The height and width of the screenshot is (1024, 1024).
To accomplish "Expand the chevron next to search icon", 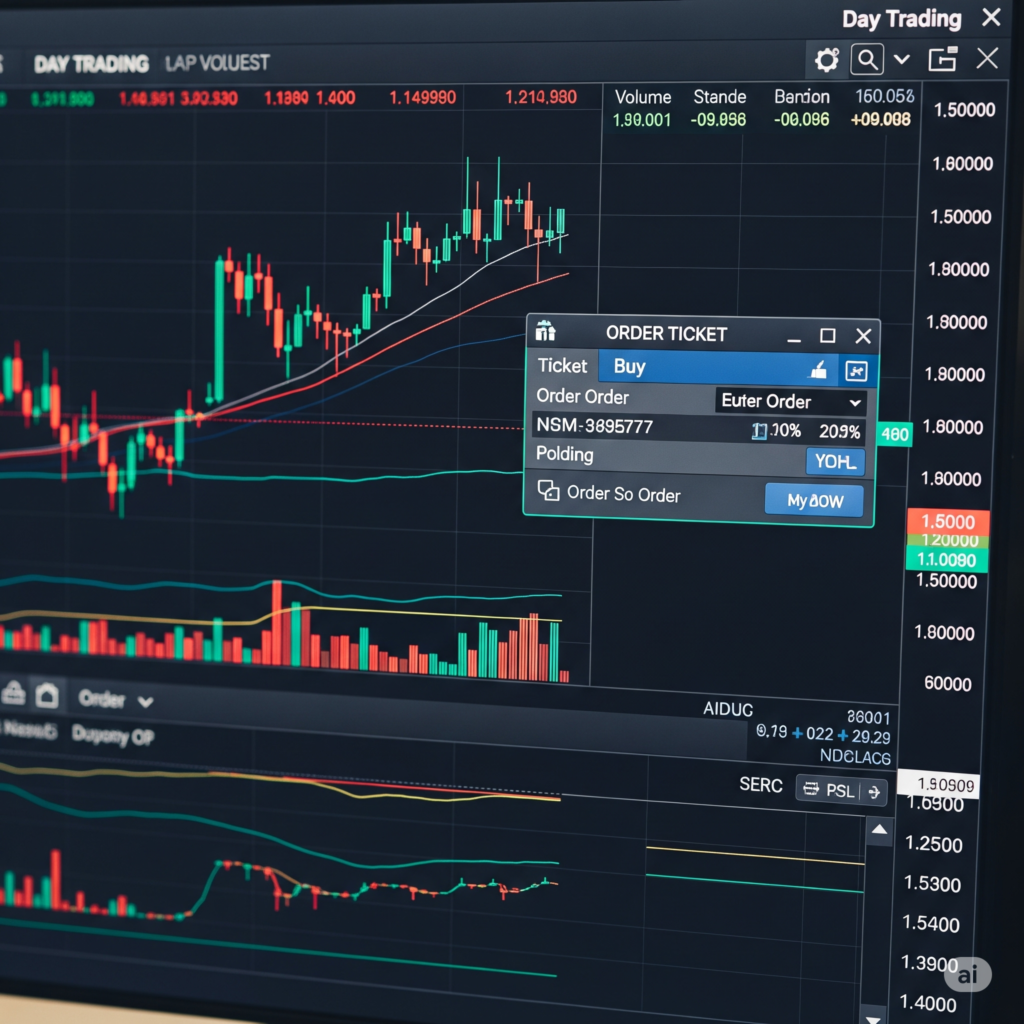I will (x=902, y=60).
